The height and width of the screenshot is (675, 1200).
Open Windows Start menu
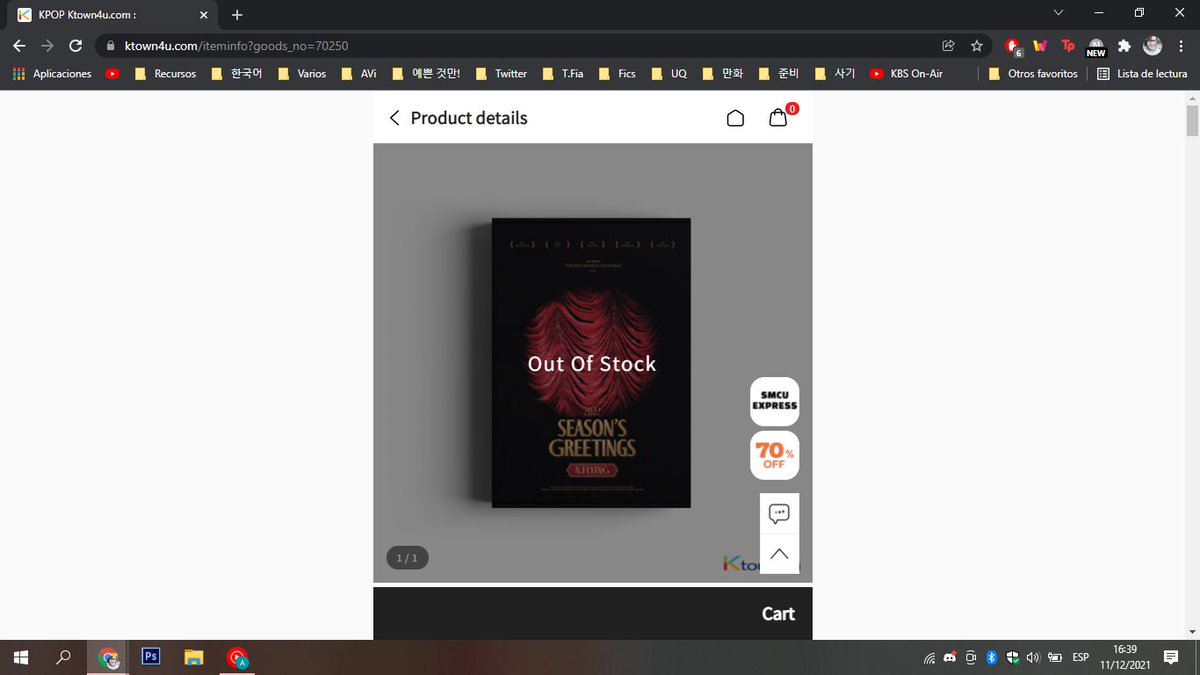pyautogui.click(x=20, y=657)
